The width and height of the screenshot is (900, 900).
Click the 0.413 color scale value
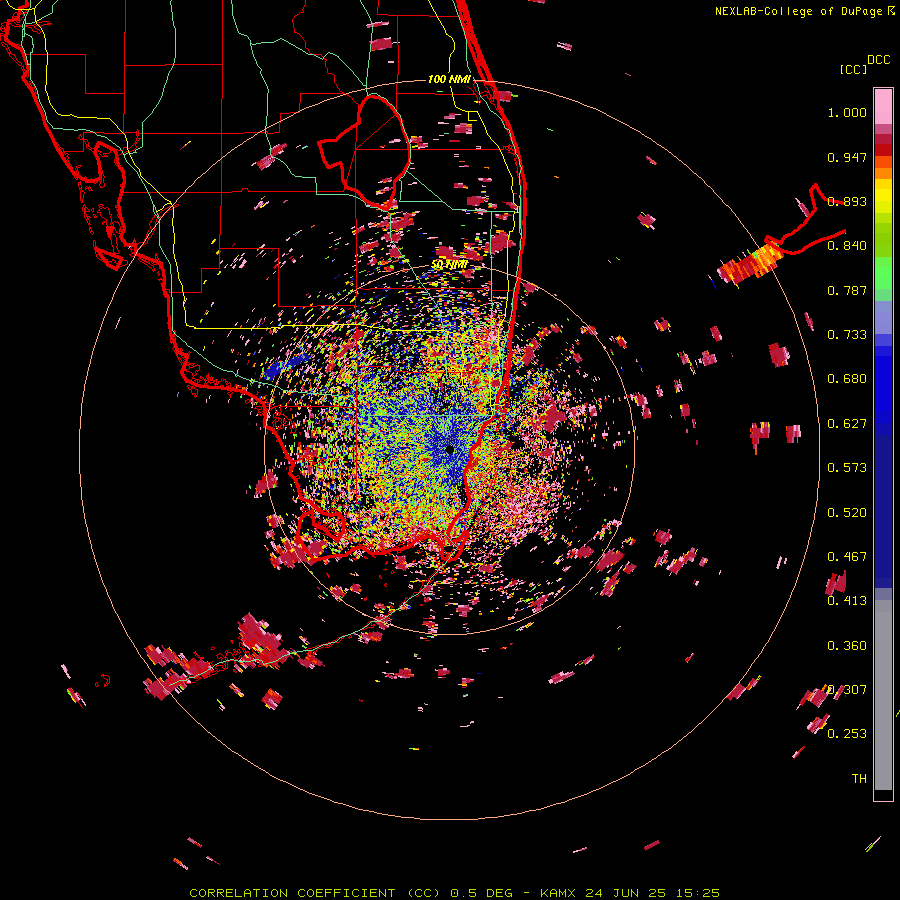[847, 601]
